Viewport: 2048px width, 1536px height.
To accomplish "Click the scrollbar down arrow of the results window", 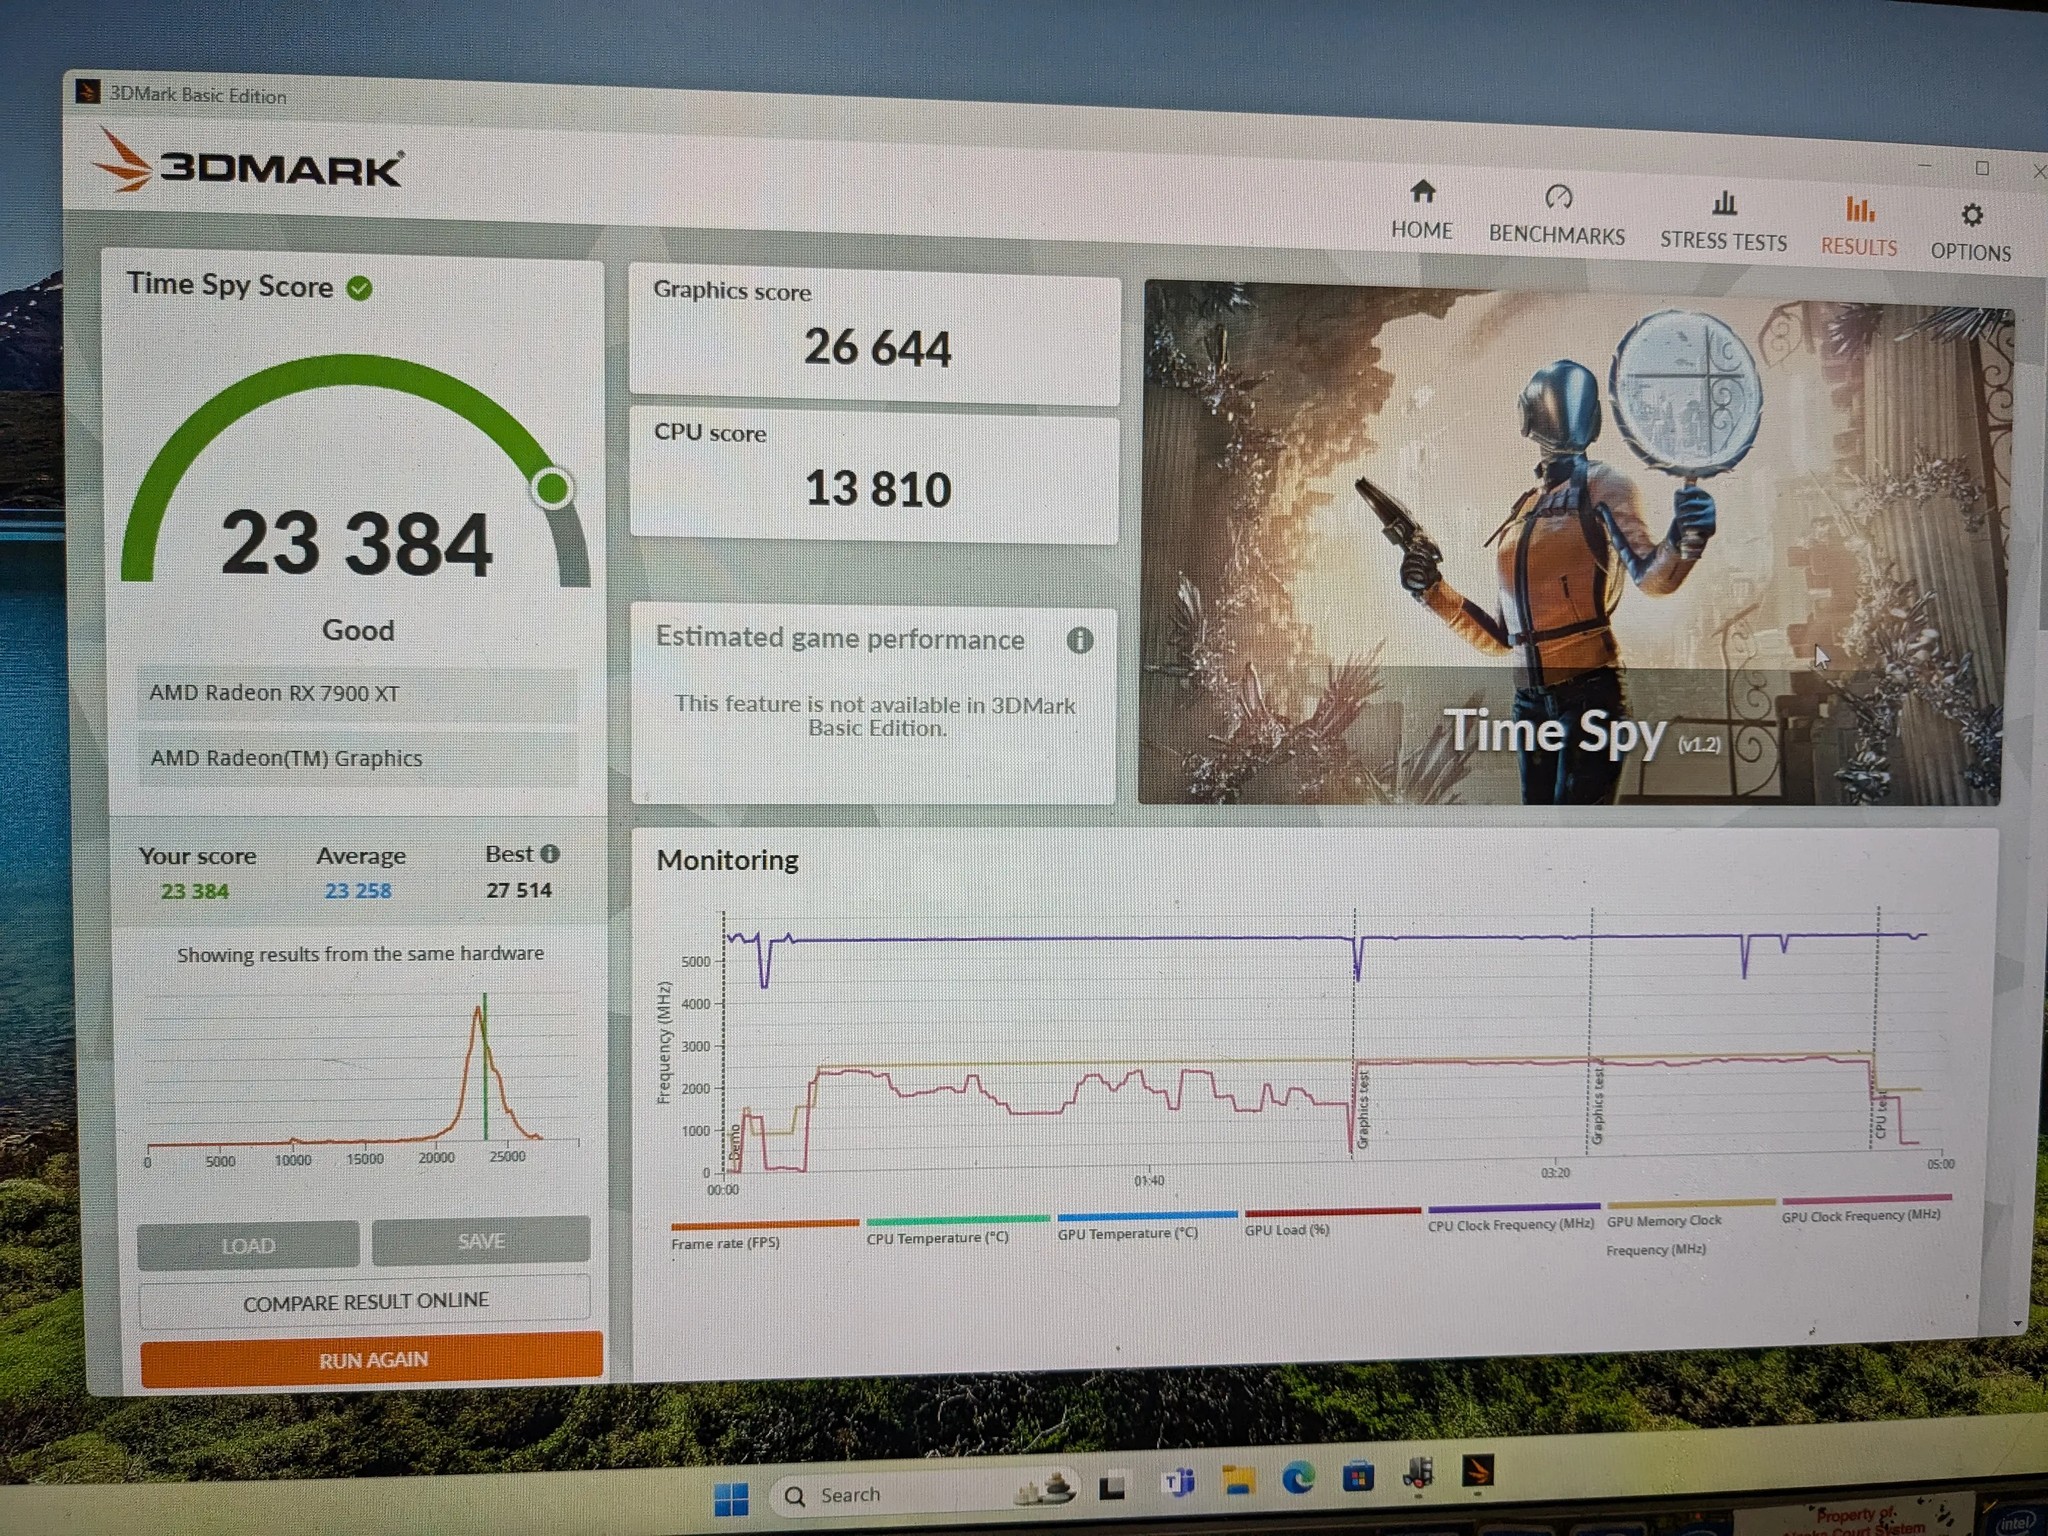I will [2017, 1324].
